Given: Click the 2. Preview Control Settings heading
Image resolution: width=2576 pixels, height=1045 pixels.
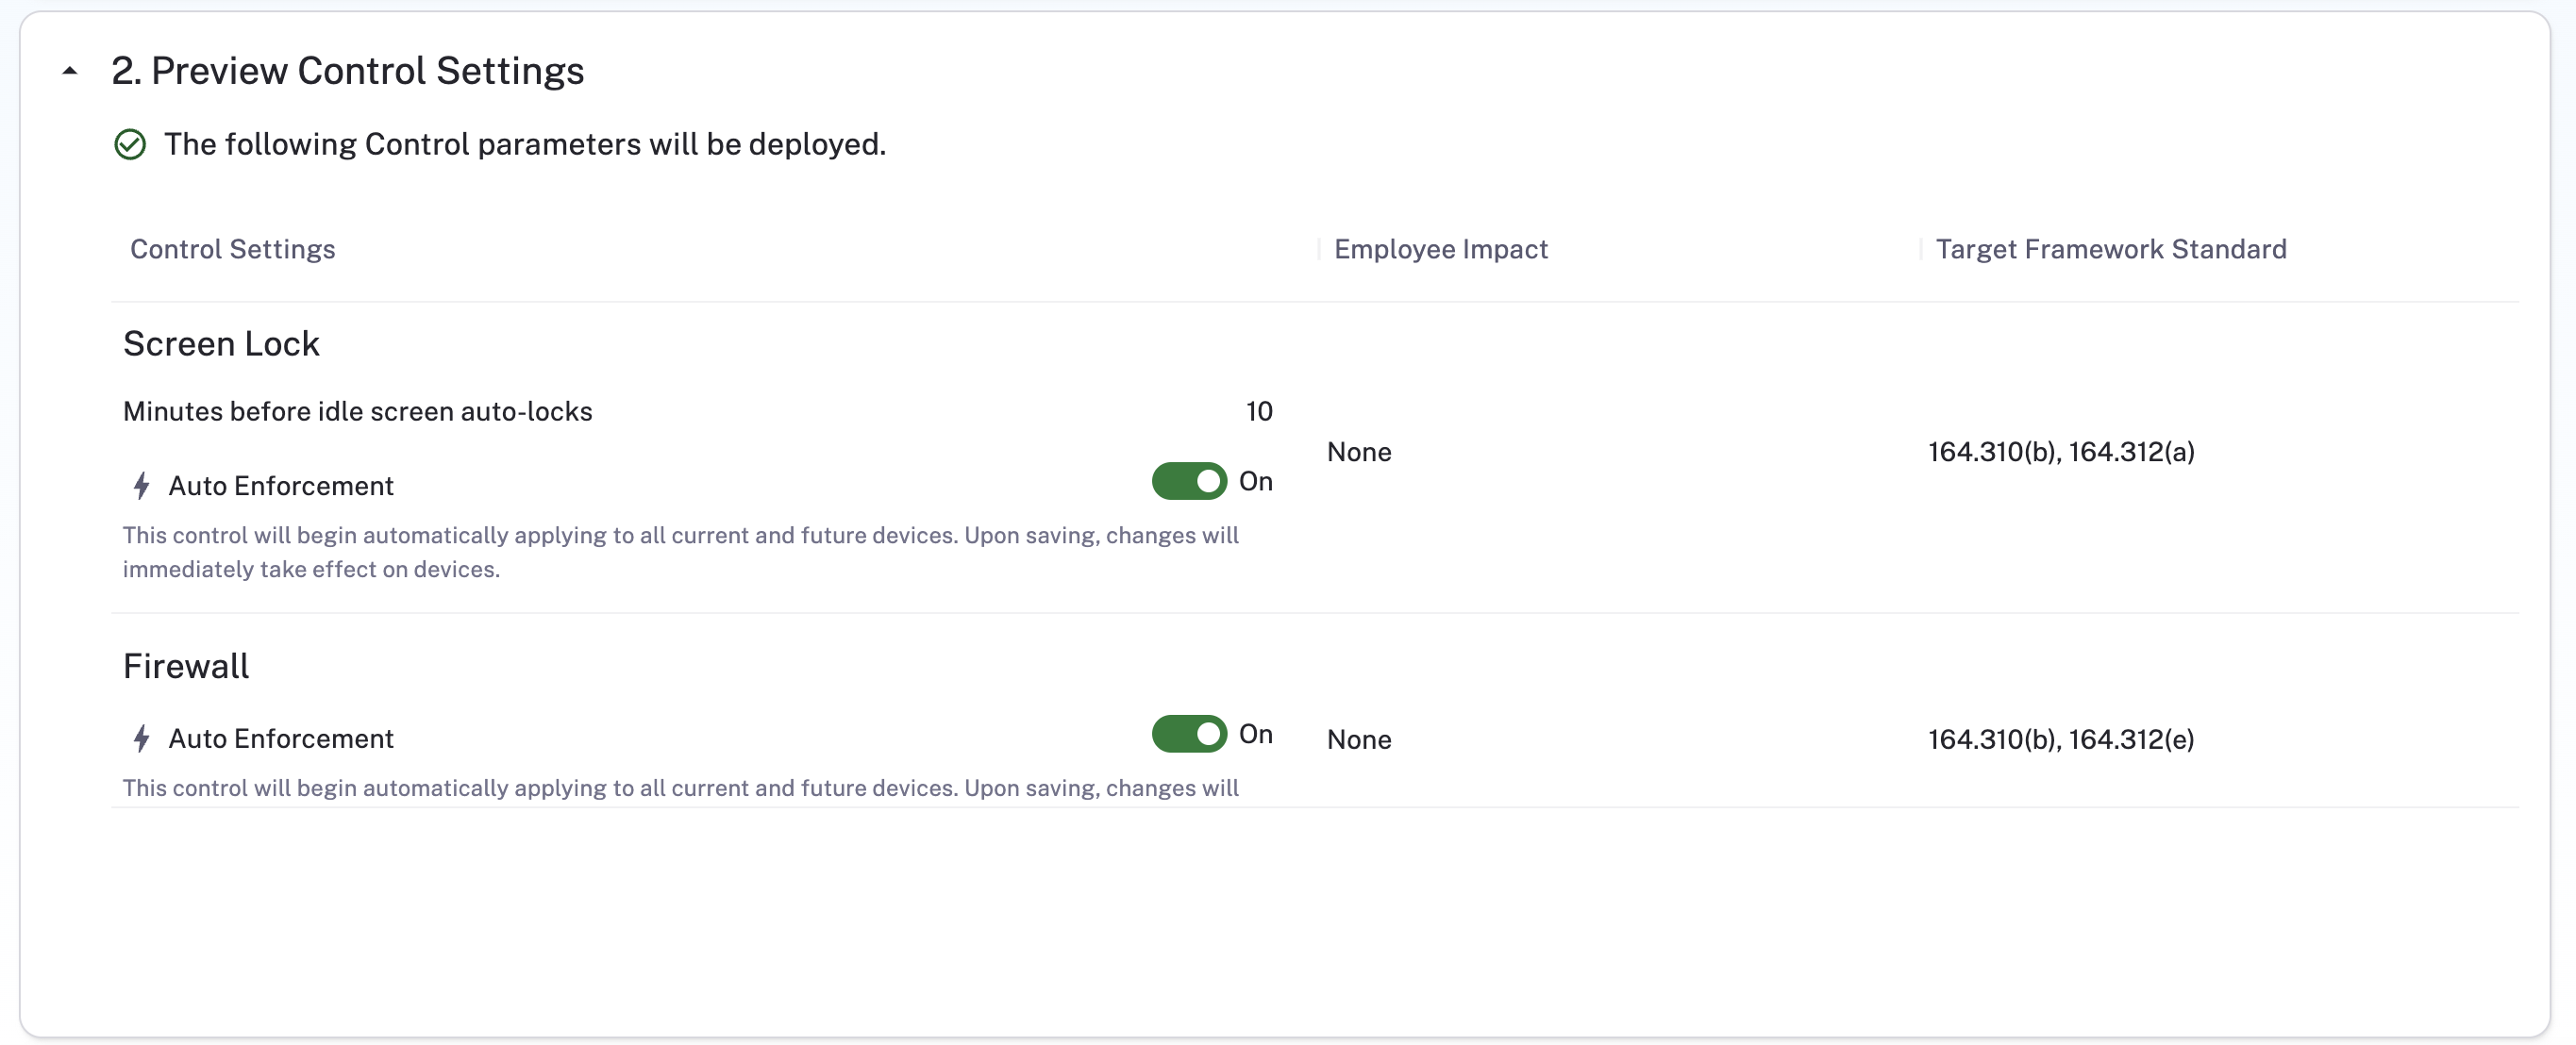Looking at the screenshot, I should [x=347, y=71].
